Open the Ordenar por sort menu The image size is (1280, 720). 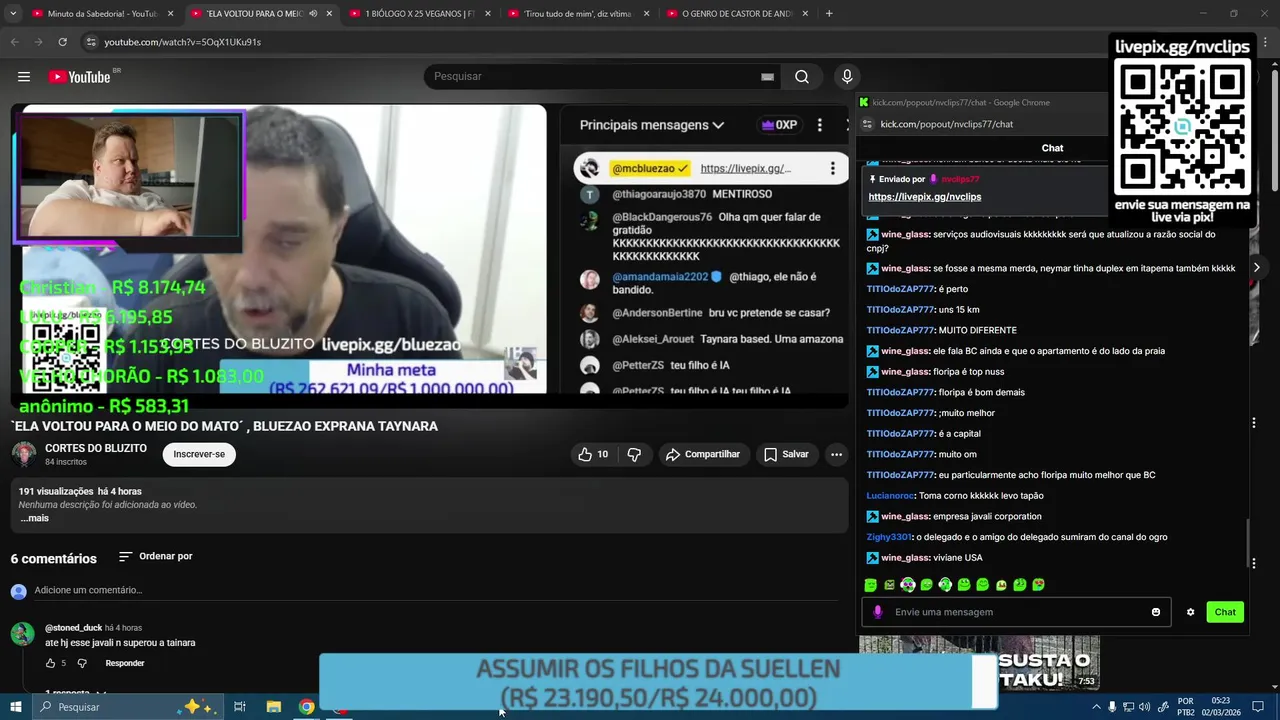coord(155,556)
